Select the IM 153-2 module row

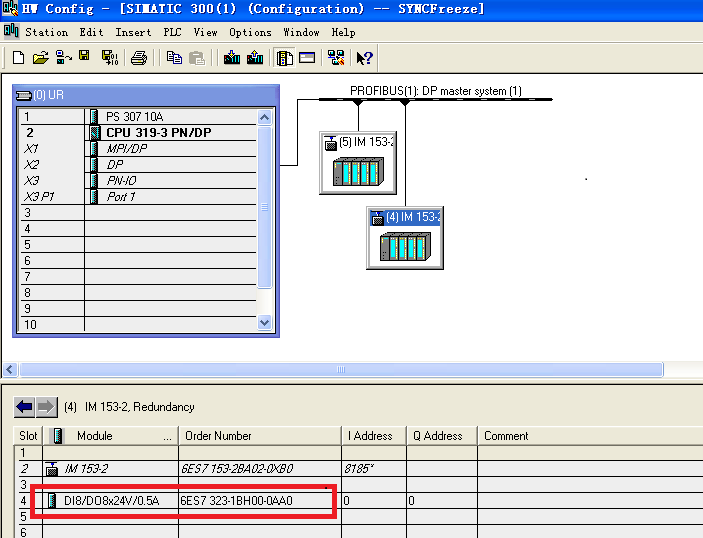tap(359, 469)
